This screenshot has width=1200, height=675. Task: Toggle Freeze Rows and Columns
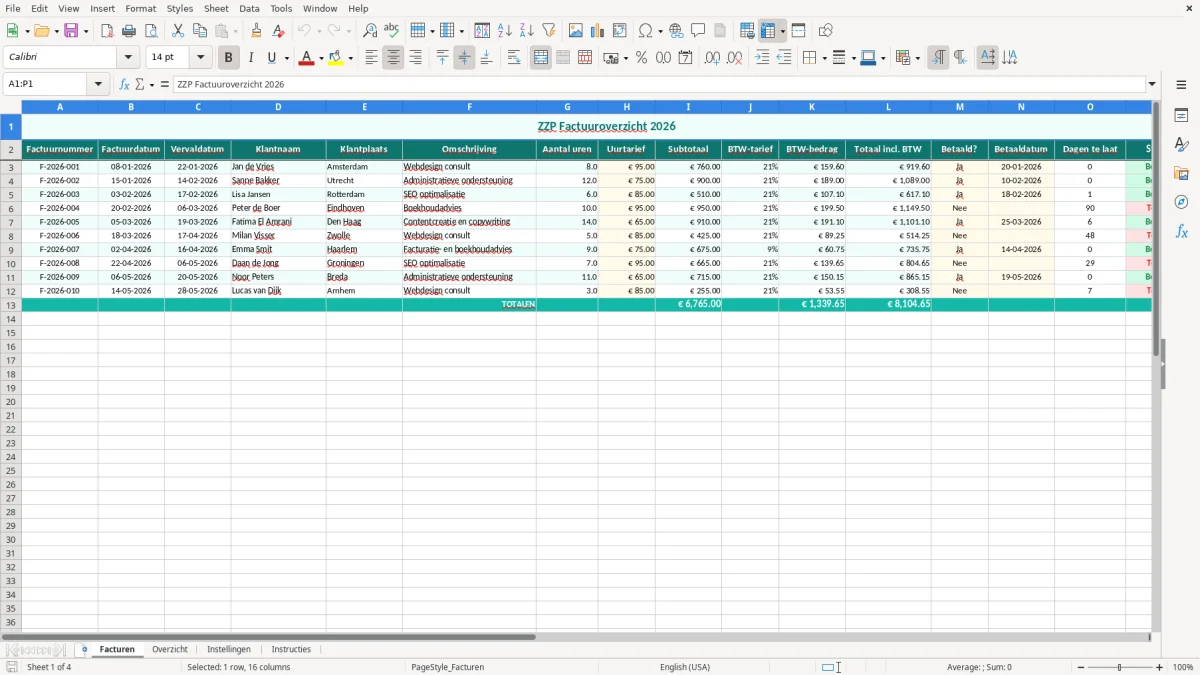(x=768, y=31)
